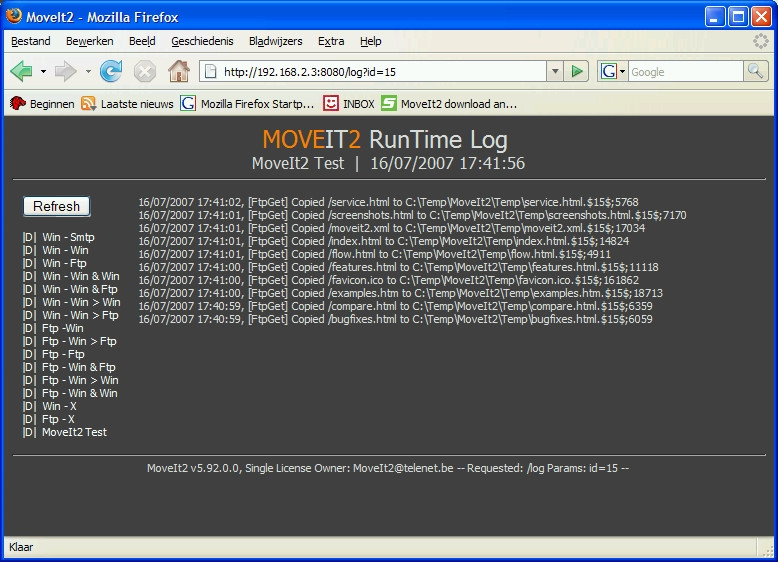The height and width of the screenshot is (562, 778).
Task: Go back with the green Back arrow
Action: pos(21,71)
